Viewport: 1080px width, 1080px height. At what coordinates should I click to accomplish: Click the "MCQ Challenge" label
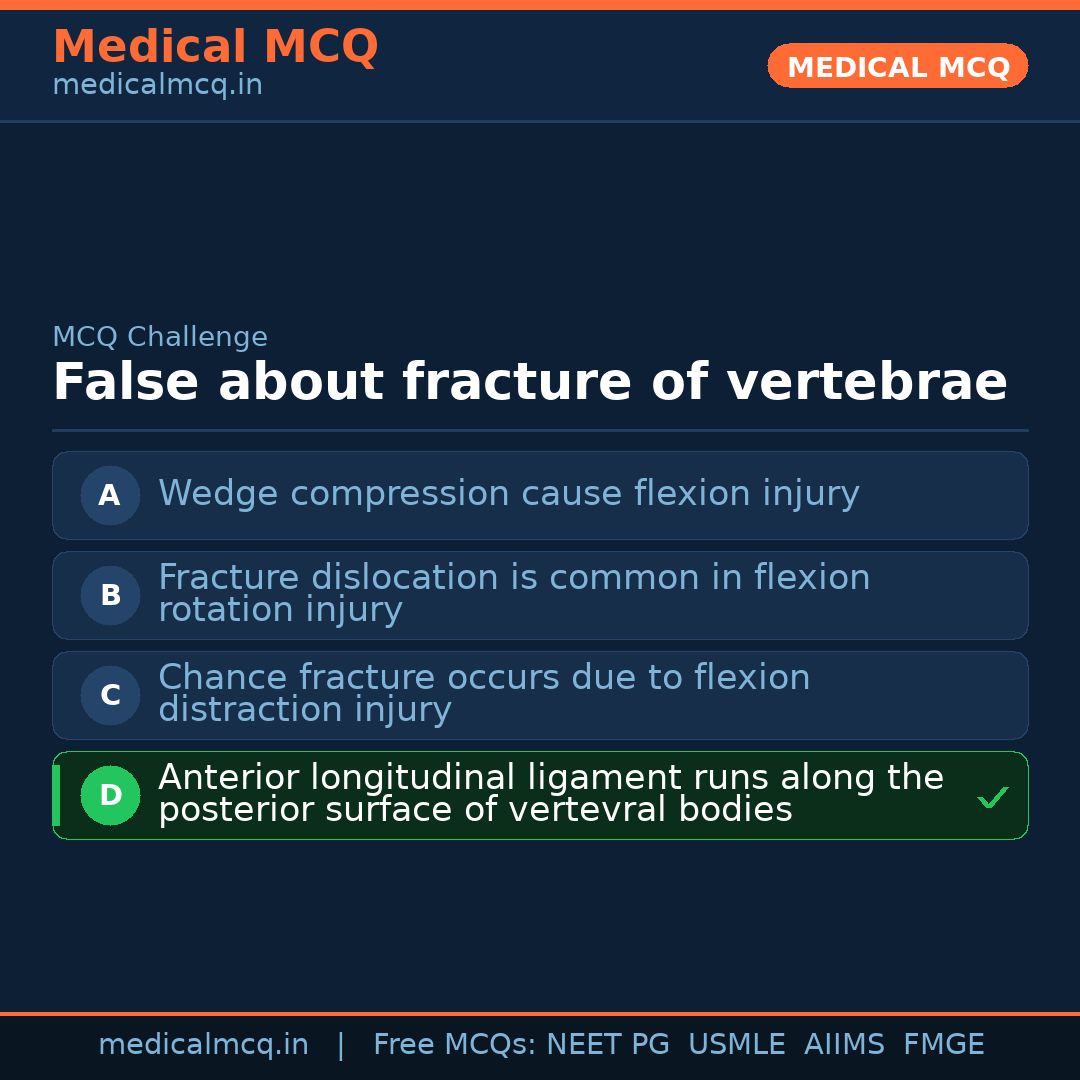(x=160, y=337)
